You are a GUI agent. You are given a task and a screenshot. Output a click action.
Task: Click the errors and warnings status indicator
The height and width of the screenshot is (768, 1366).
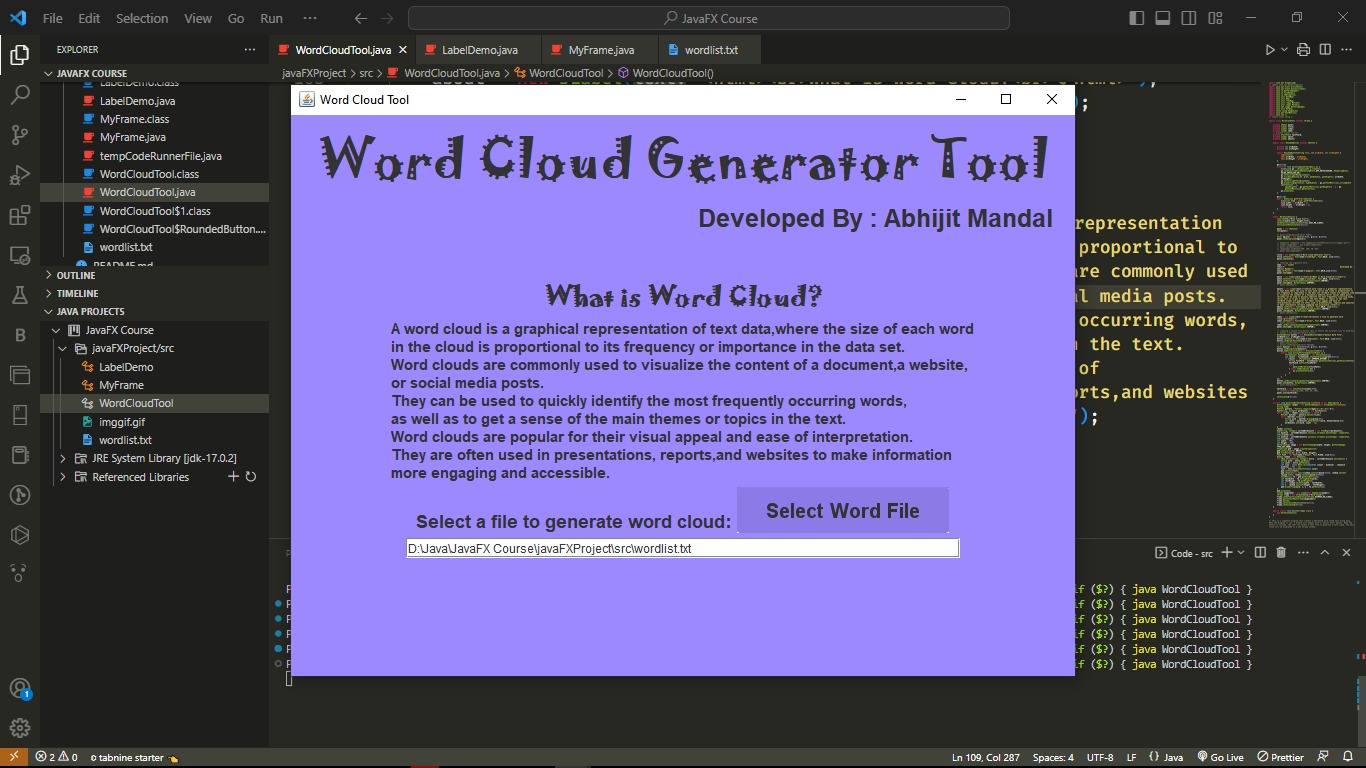point(57,757)
